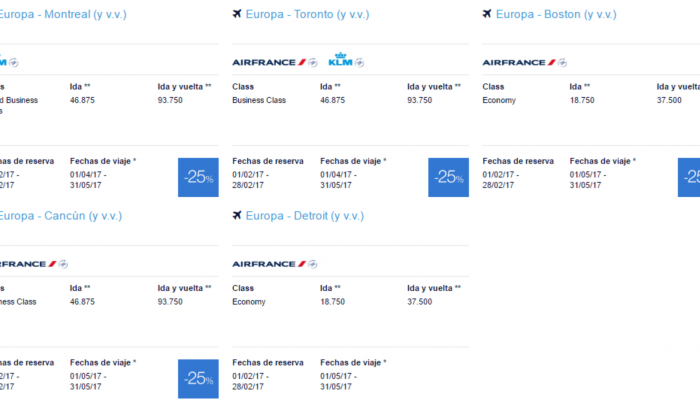Click the Air France logo under Cancún
This screenshot has width=700, height=400.
[28, 264]
